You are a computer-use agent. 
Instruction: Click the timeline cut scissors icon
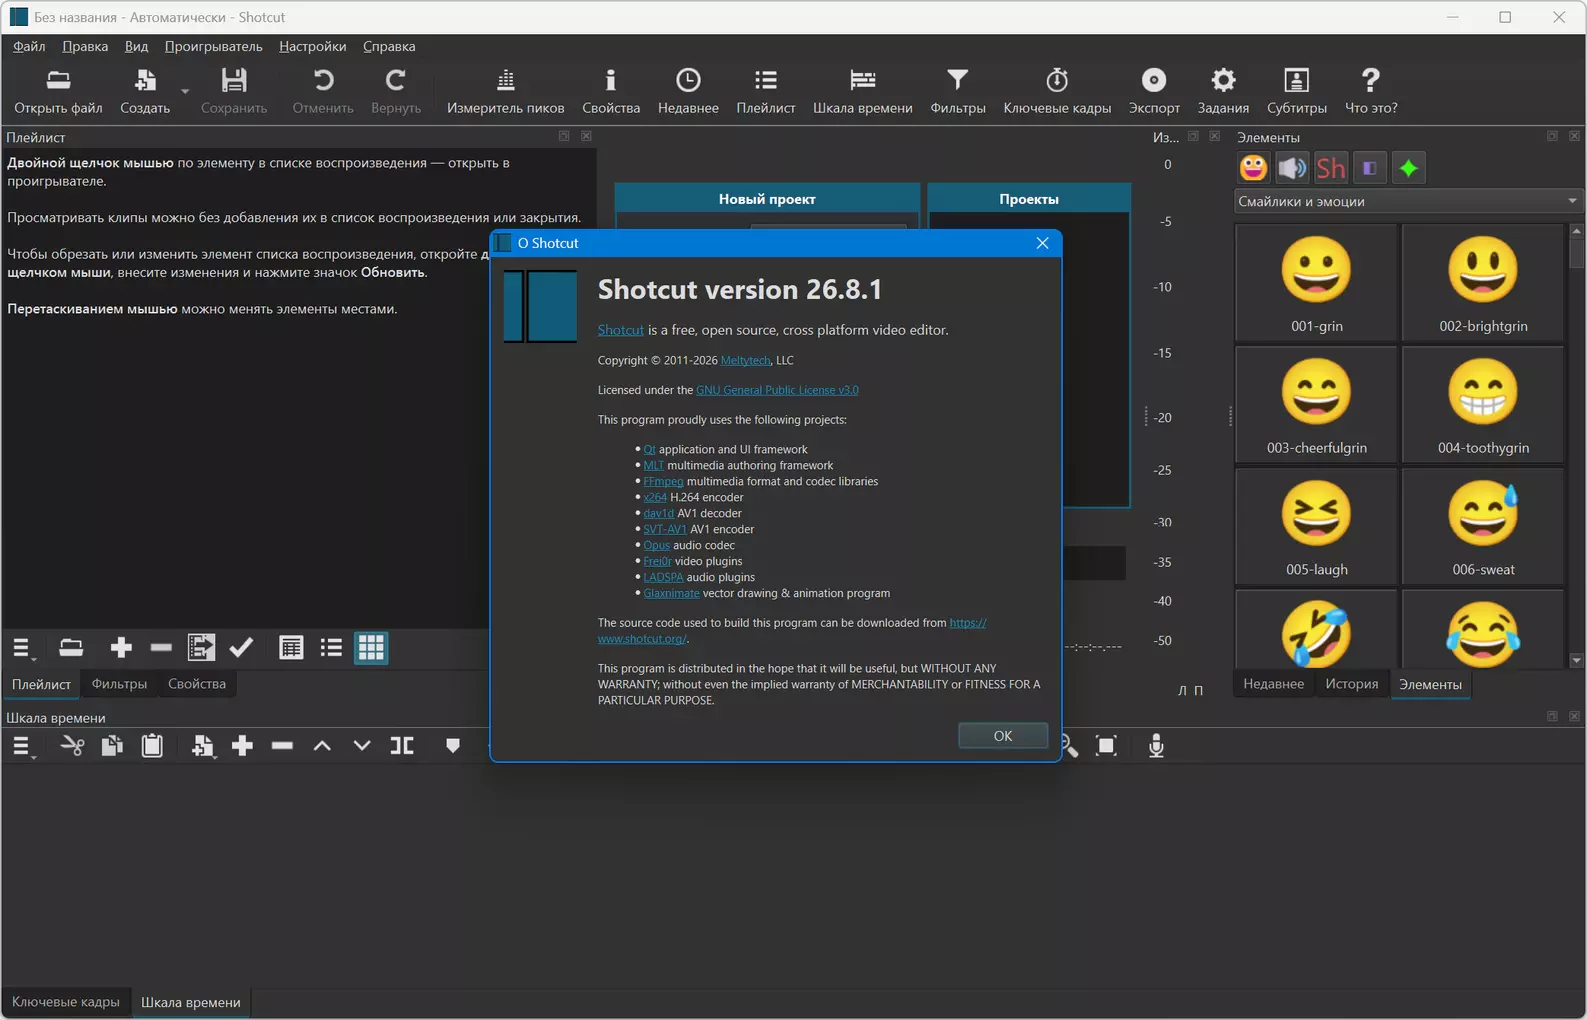tap(72, 746)
